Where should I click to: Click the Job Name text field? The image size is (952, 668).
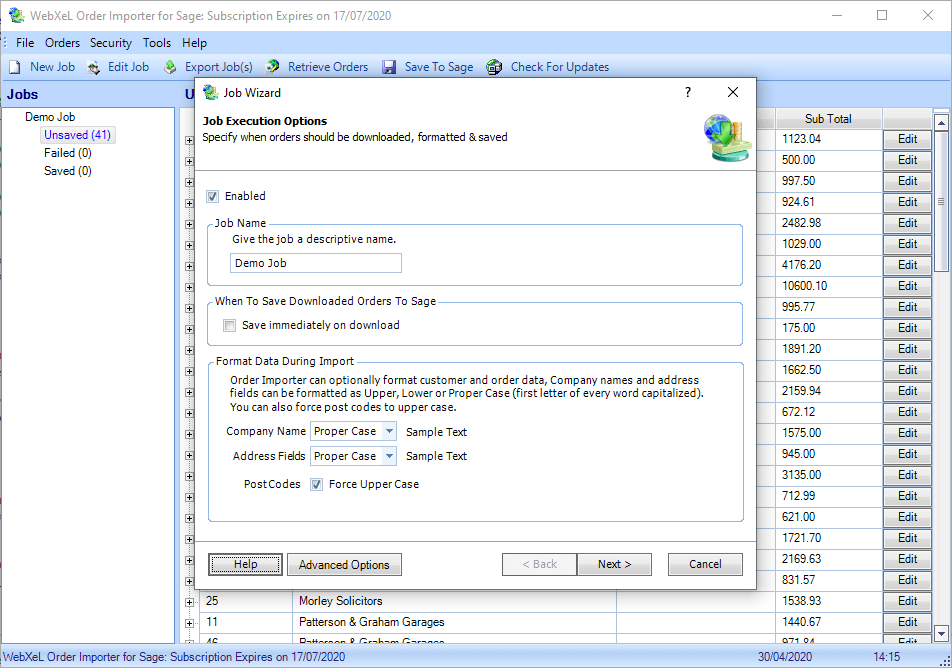(x=316, y=263)
